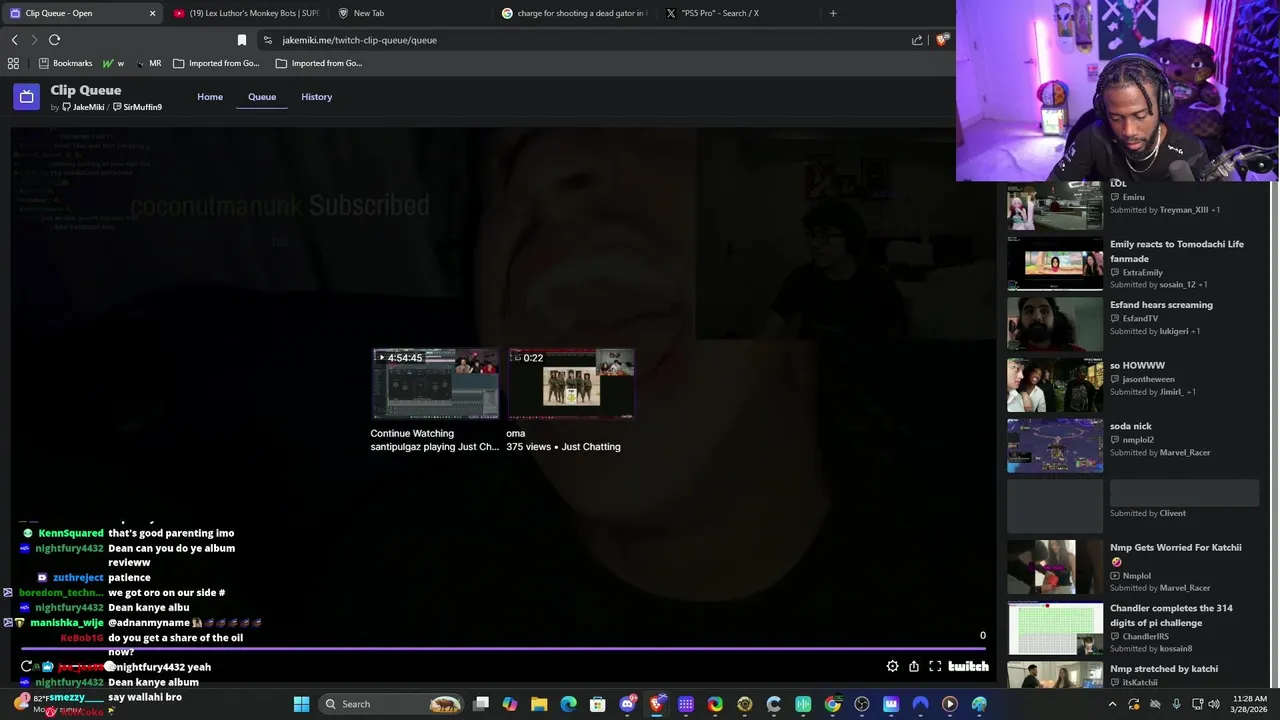Screen dimensions: 1280x720
Task: Switch to the 'charge for shooting a dead gator' tab
Action: [x=573, y=13]
